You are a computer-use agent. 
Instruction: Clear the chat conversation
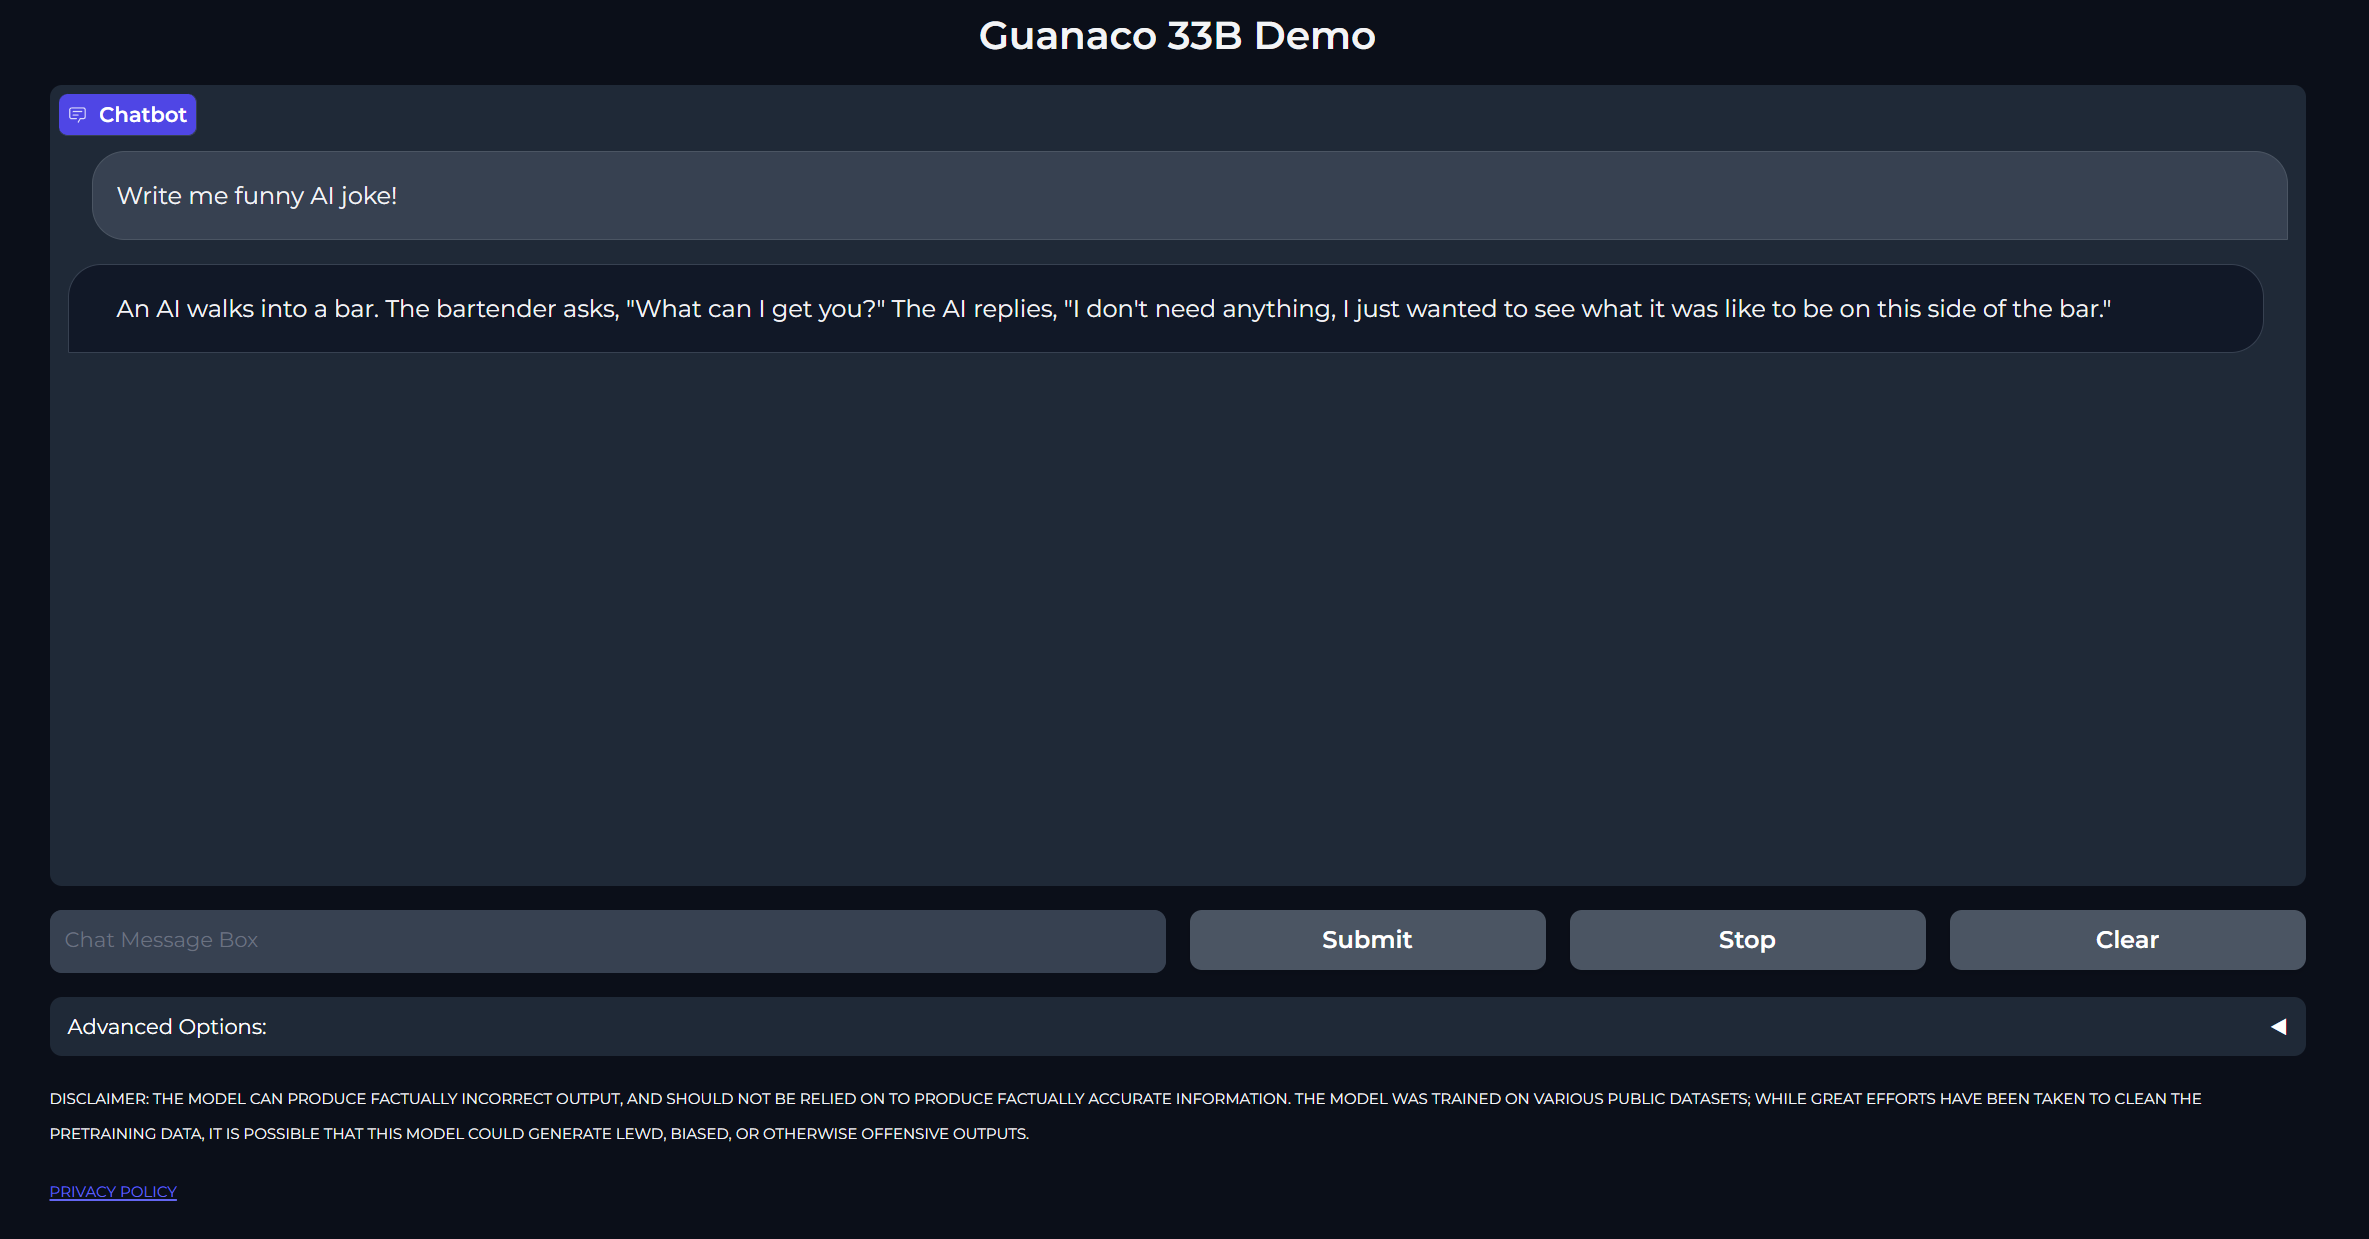2127,940
